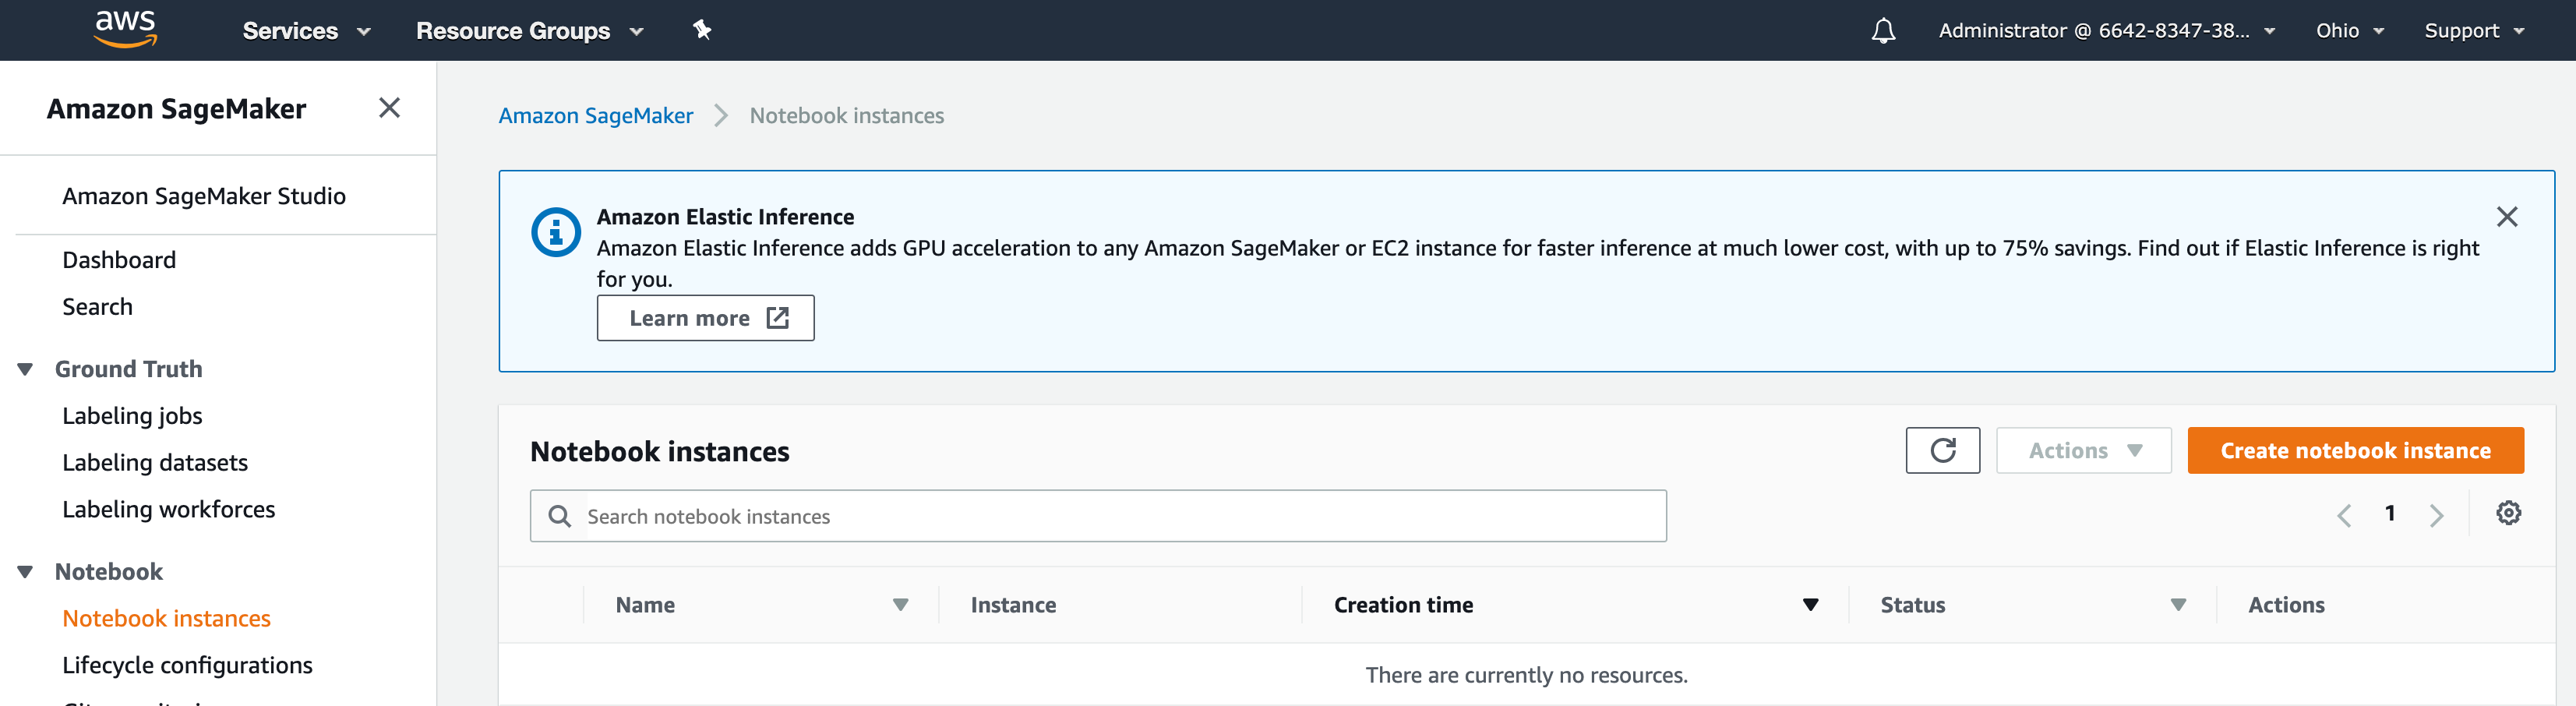Click Learn more about Elastic Inference
The height and width of the screenshot is (706, 2576).
pyautogui.click(x=706, y=317)
